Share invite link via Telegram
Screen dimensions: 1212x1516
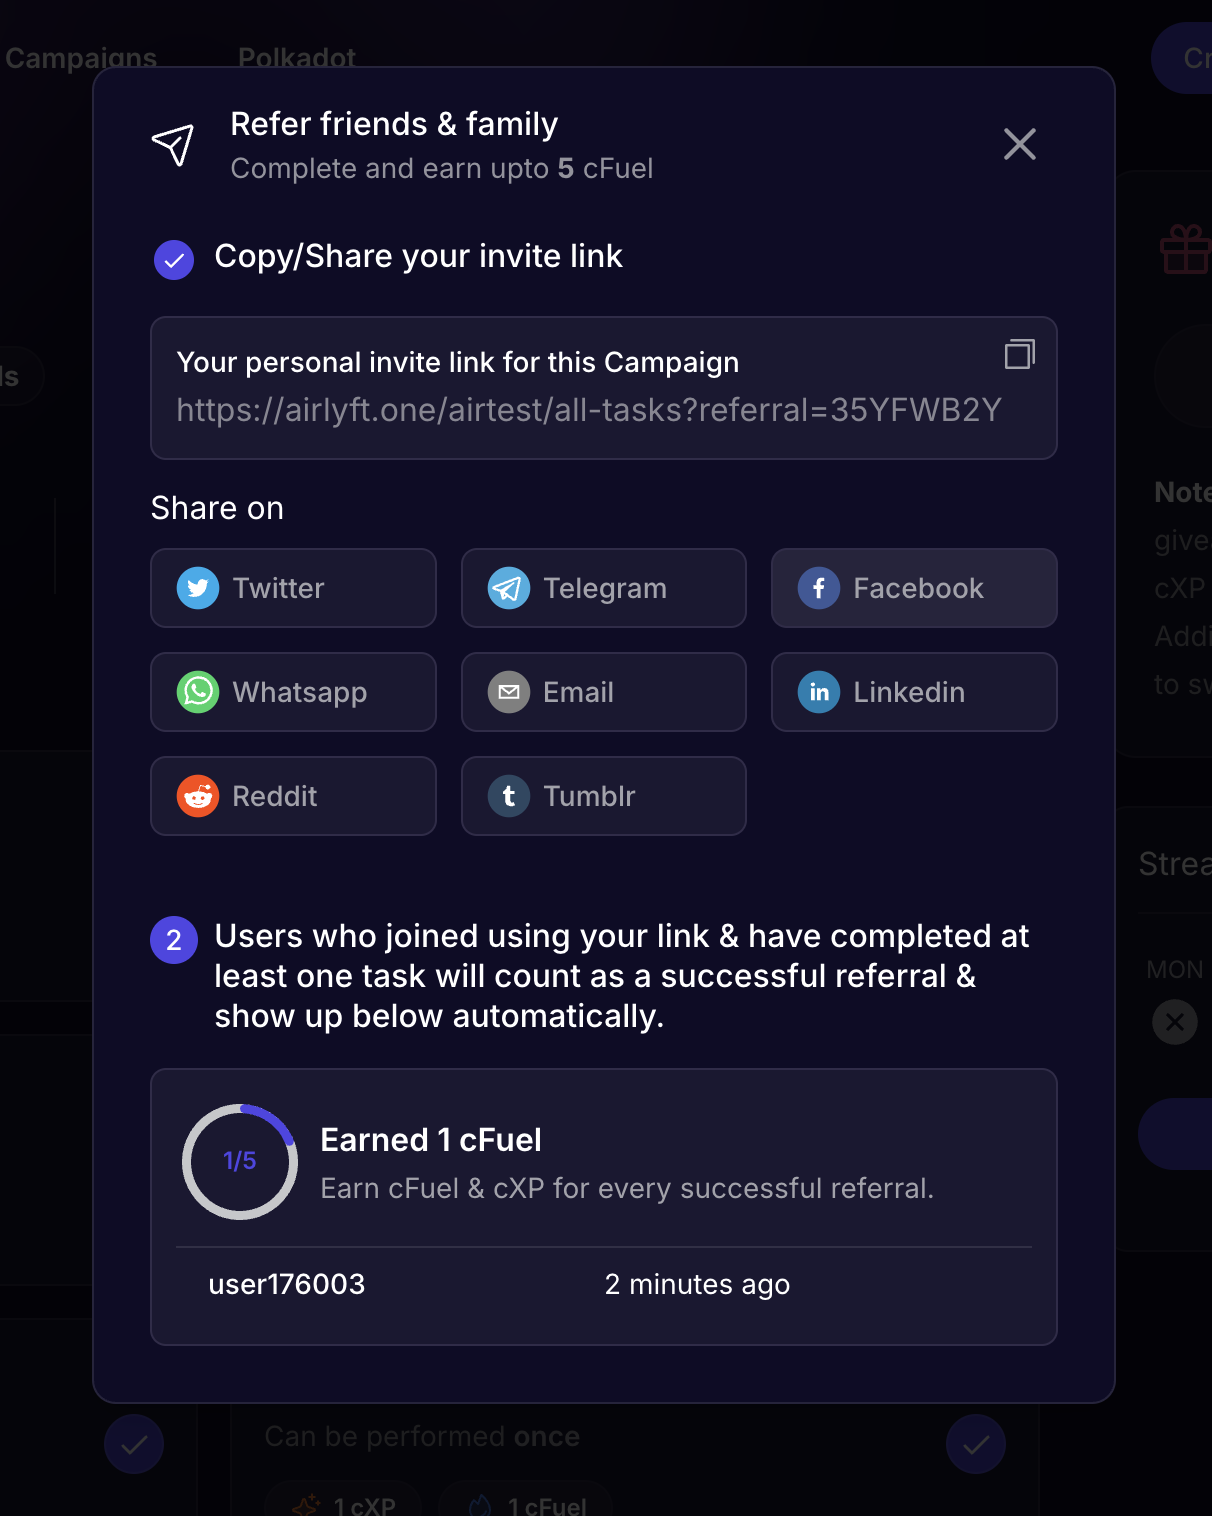pos(603,588)
